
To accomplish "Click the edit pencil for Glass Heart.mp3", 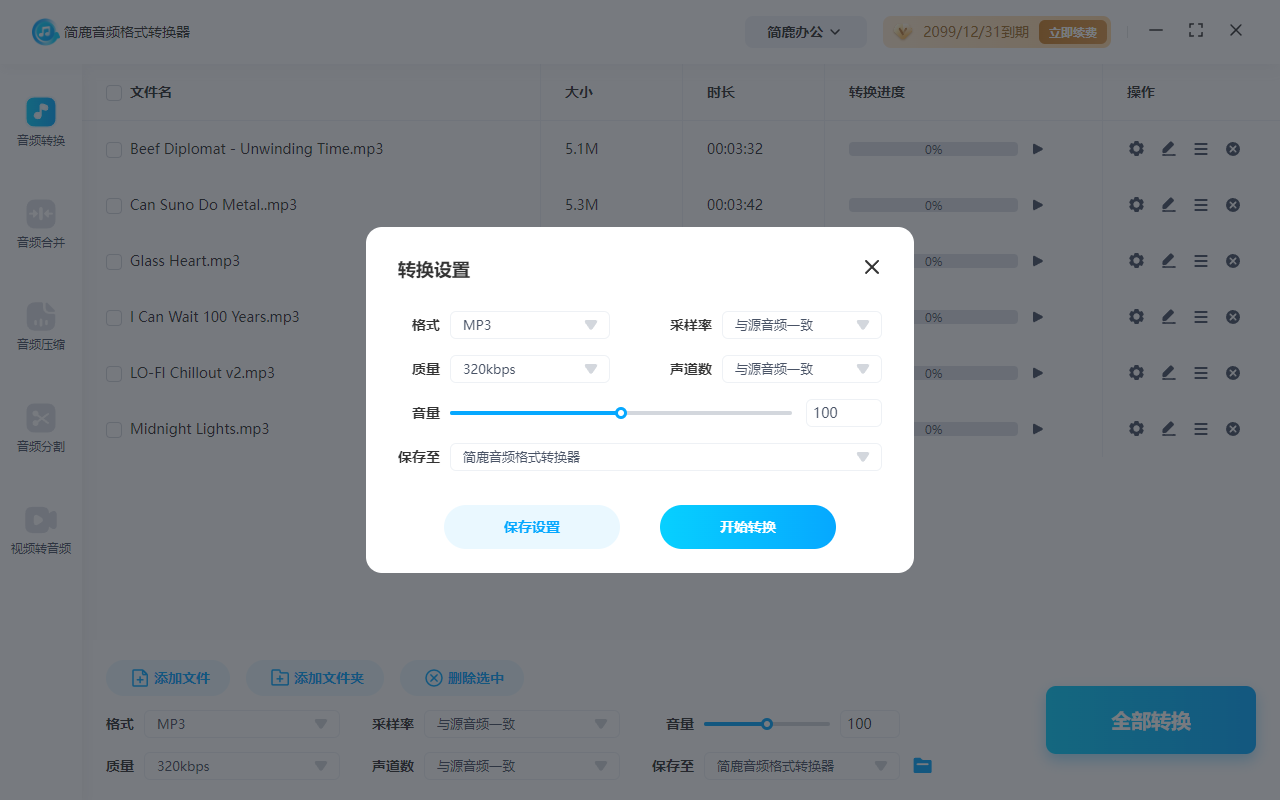I will tap(1168, 260).
